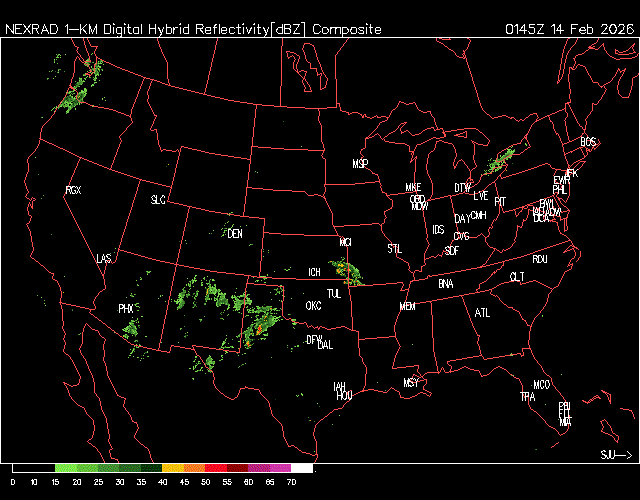The image size is (640, 500).
Task: Click the LAS station label
Action: point(104,259)
